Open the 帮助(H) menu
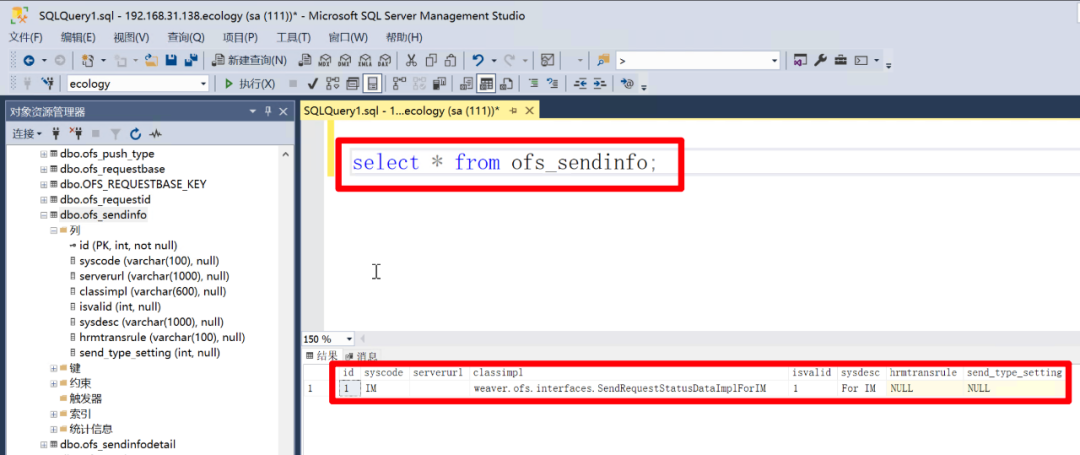 click(404, 37)
